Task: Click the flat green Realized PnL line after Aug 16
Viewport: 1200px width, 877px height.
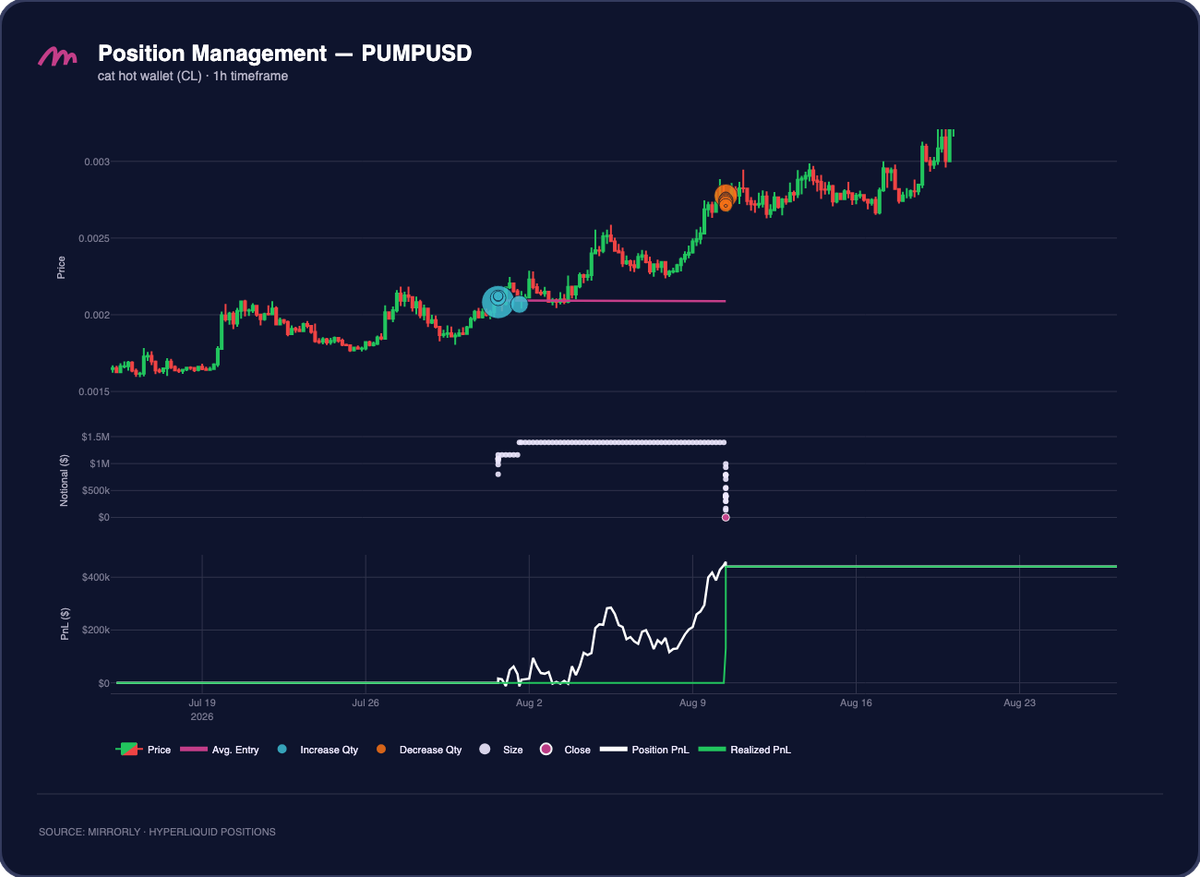Action: click(x=985, y=567)
